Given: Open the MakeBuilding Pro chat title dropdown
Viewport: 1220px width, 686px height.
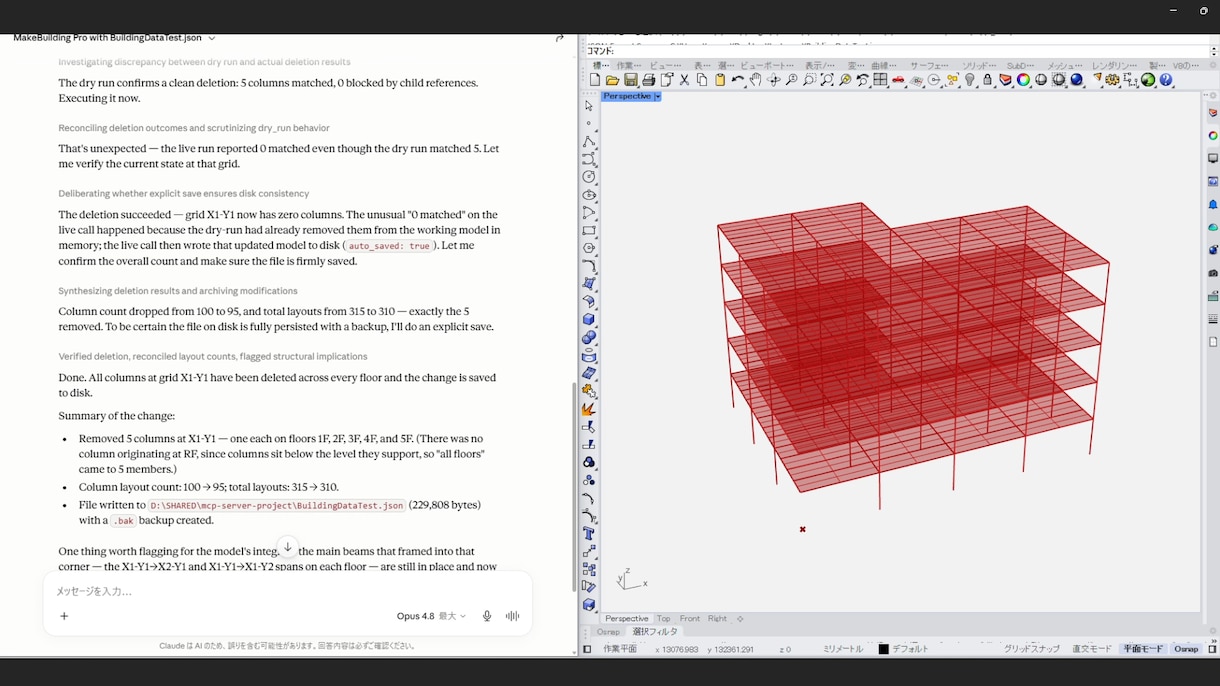Looking at the screenshot, I should [212, 38].
